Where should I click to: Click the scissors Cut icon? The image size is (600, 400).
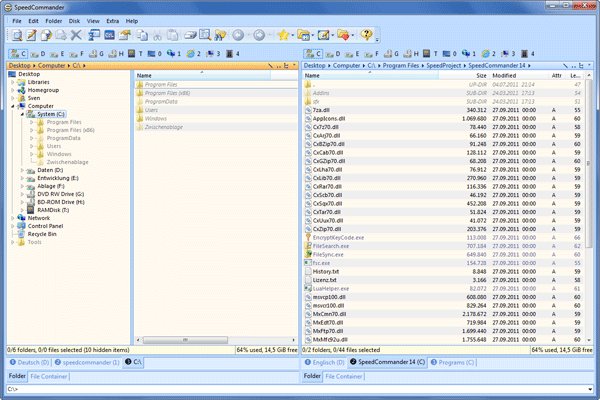coord(157,35)
